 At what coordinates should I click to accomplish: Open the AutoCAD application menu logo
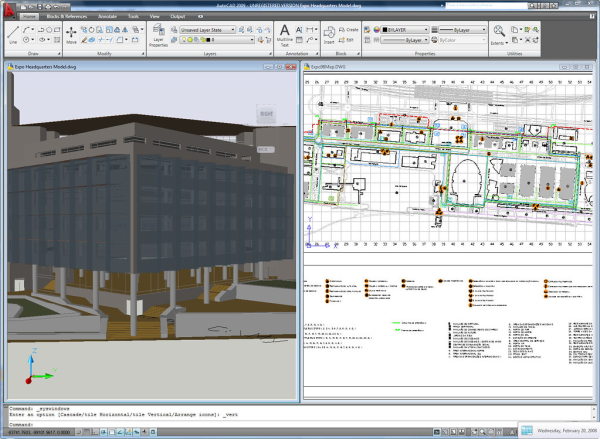(x=9, y=8)
